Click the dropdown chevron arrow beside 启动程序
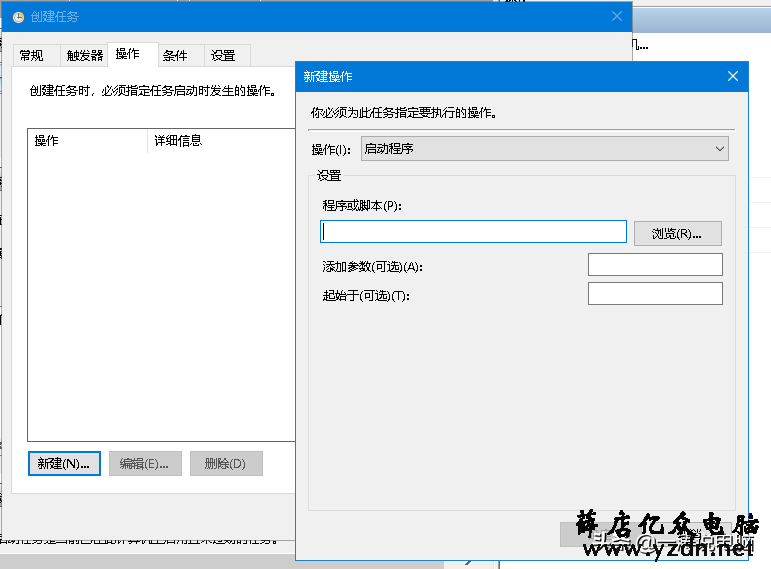 [719, 149]
